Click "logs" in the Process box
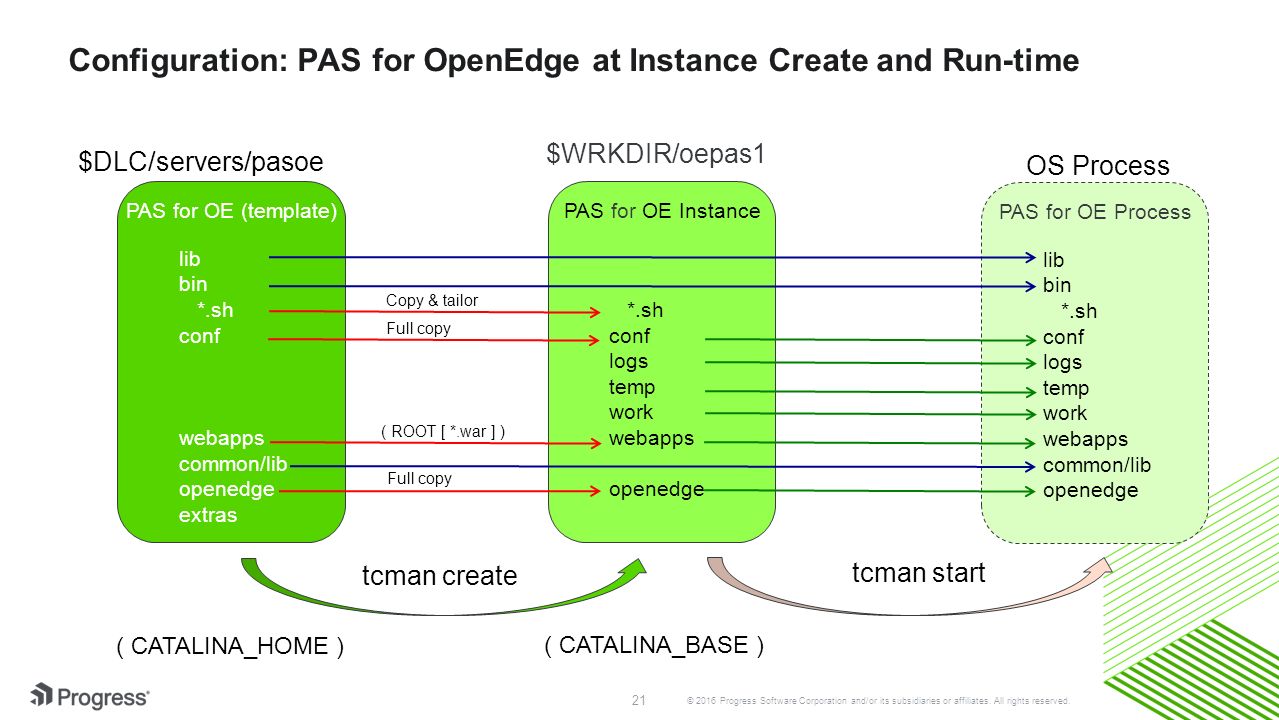The width and height of the screenshot is (1279, 720). (1063, 362)
